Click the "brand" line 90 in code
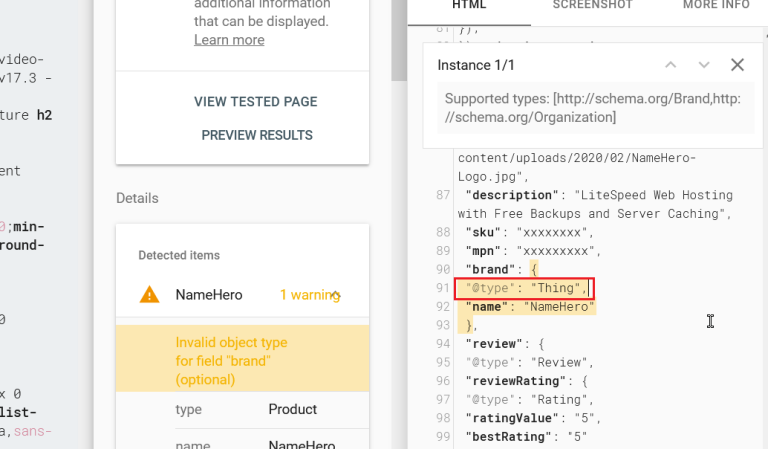 pyautogui.click(x=502, y=269)
